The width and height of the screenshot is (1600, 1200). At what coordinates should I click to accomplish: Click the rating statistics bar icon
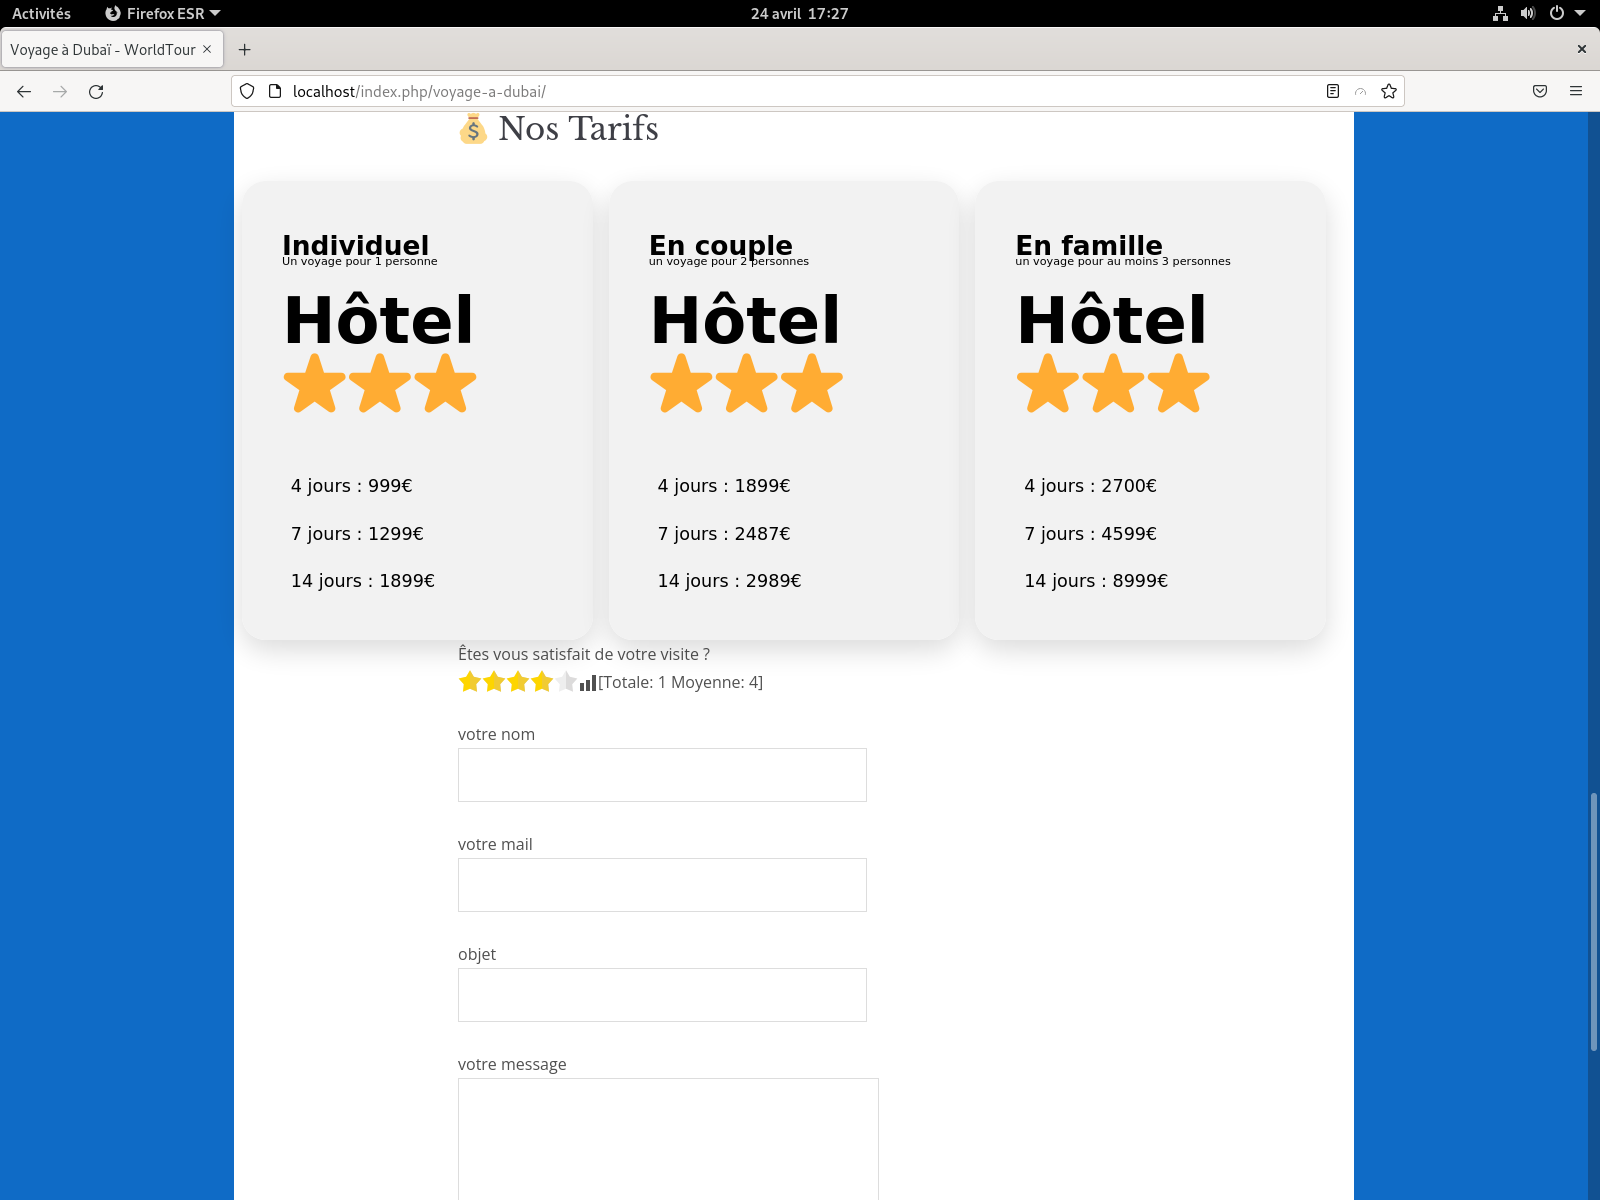point(588,683)
